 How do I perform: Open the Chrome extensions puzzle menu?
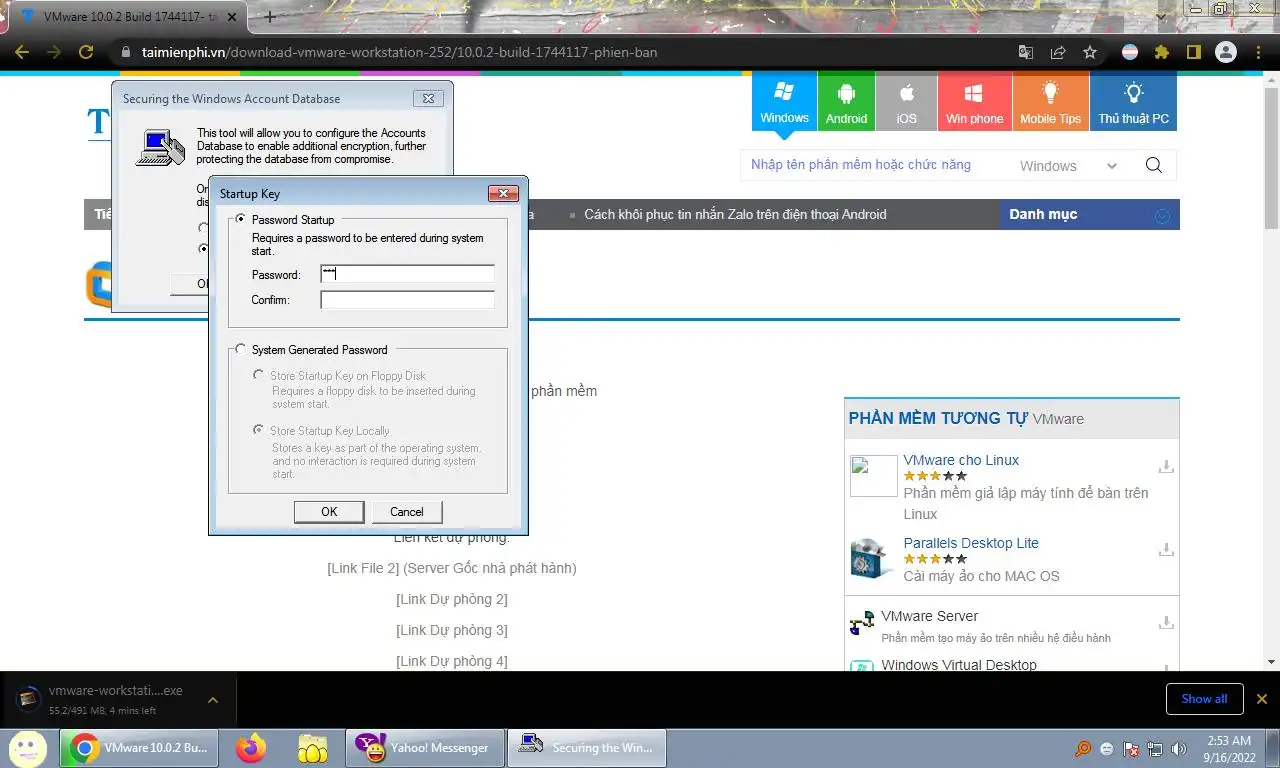point(1162,52)
